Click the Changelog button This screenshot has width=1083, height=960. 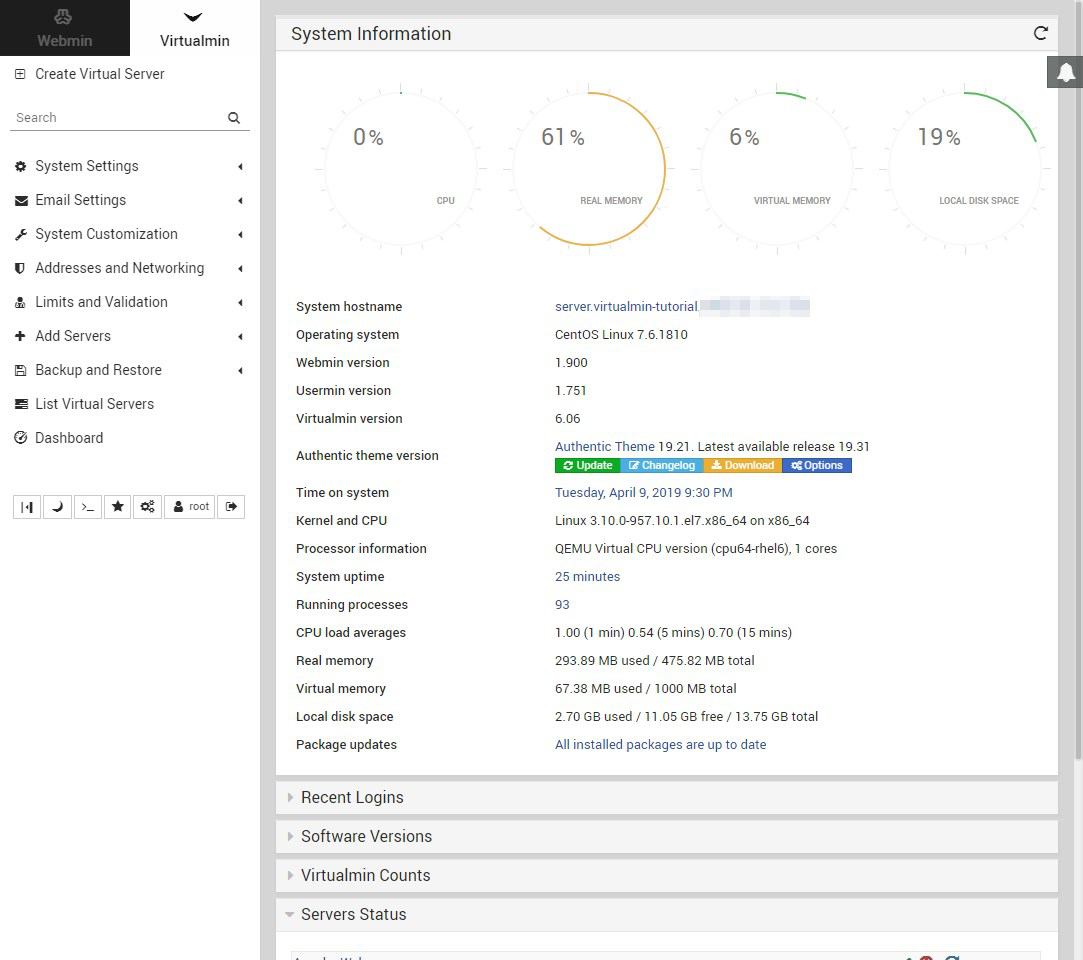(x=662, y=465)
